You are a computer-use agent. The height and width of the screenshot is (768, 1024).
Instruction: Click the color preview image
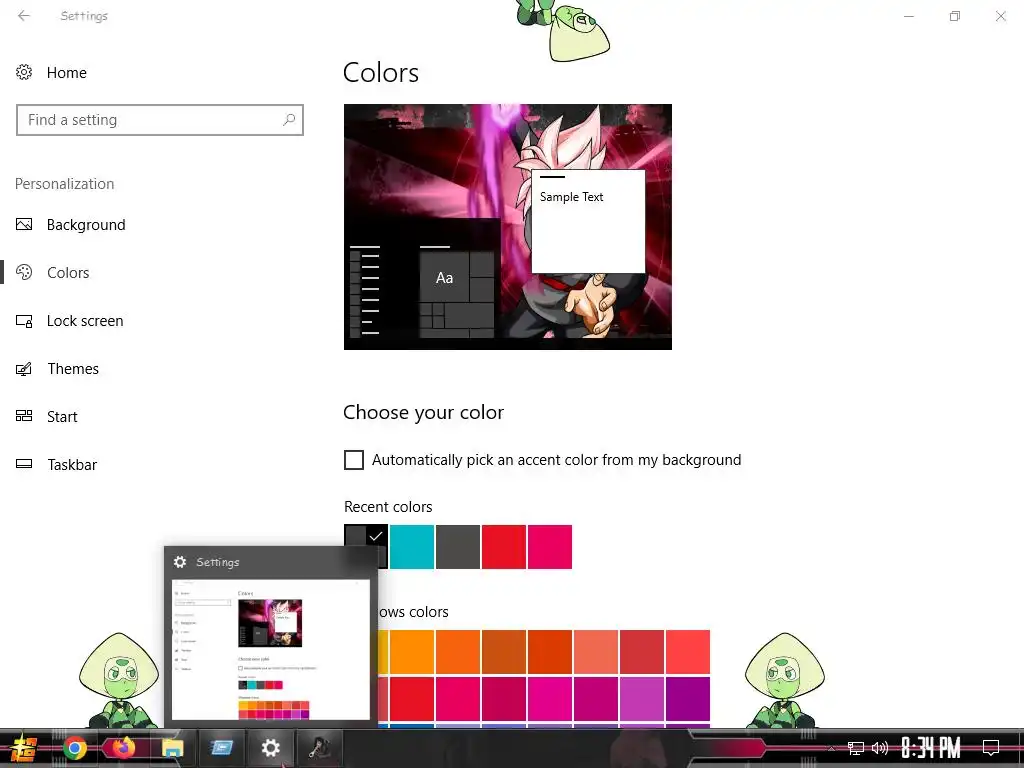click(507, 227)
